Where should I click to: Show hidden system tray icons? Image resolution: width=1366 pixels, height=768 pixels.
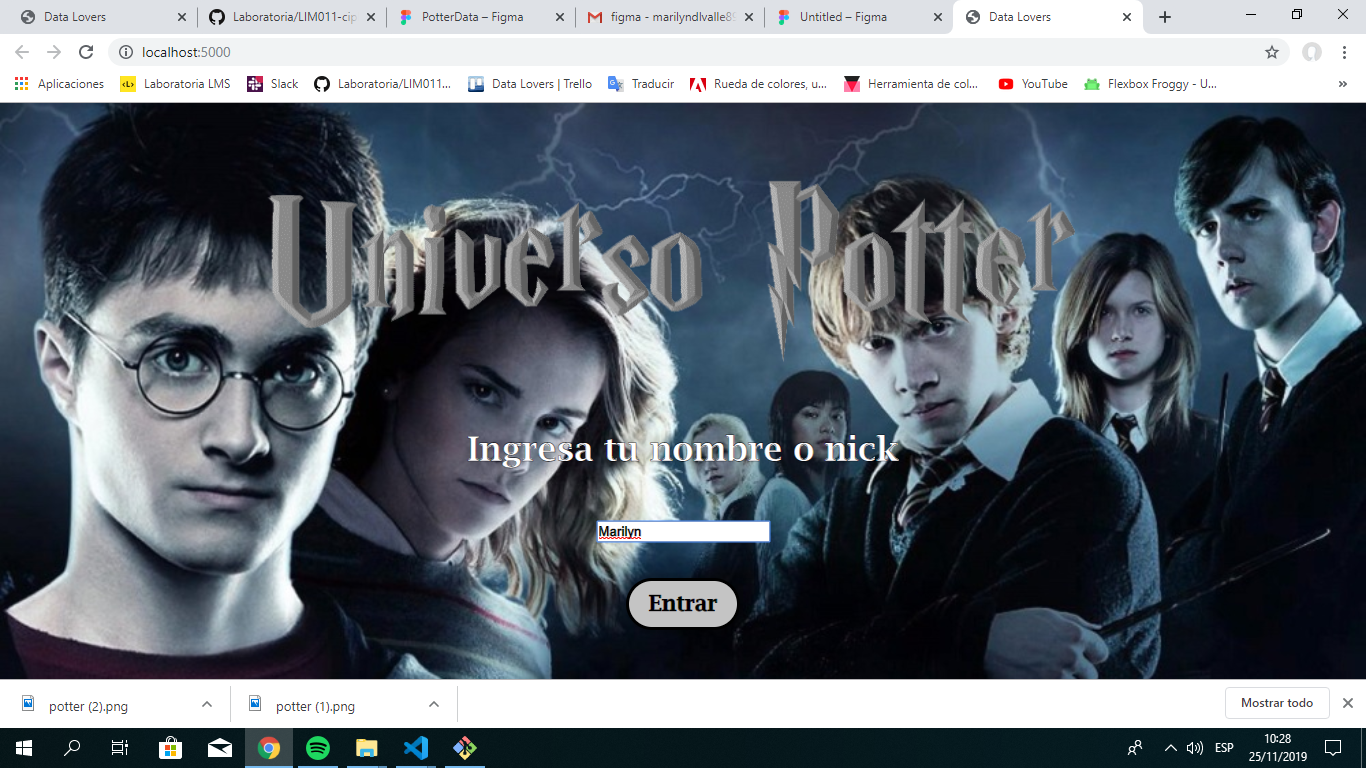tap(1170, 748)
